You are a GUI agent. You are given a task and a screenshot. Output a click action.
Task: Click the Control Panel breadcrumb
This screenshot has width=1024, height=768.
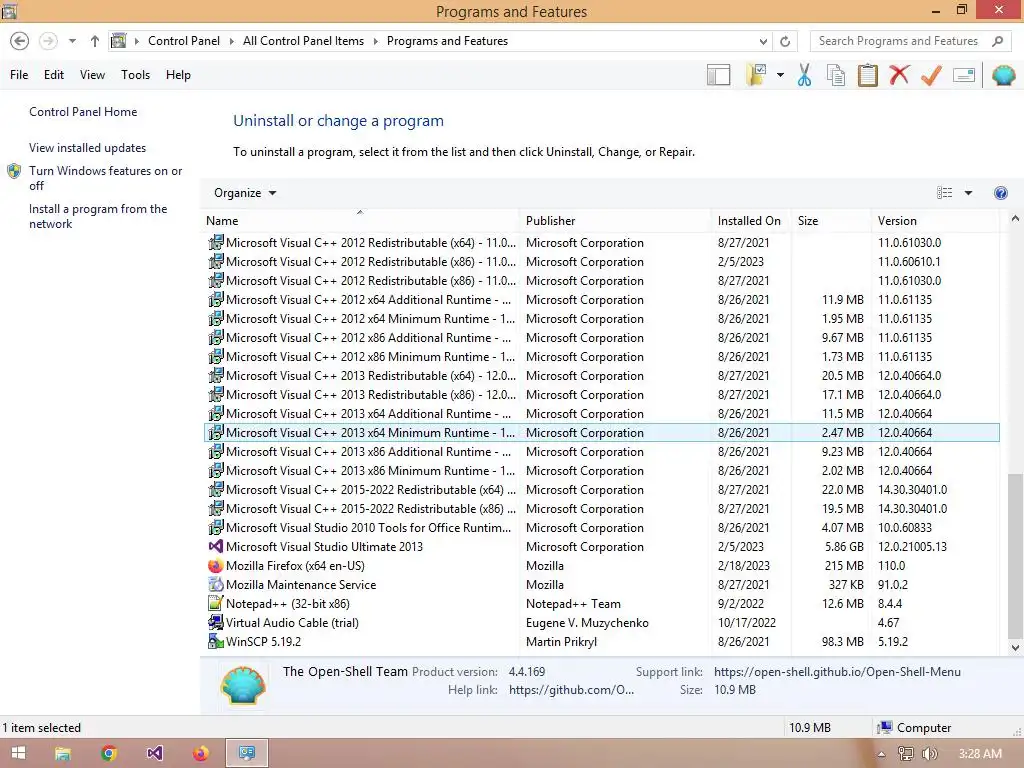184,41
